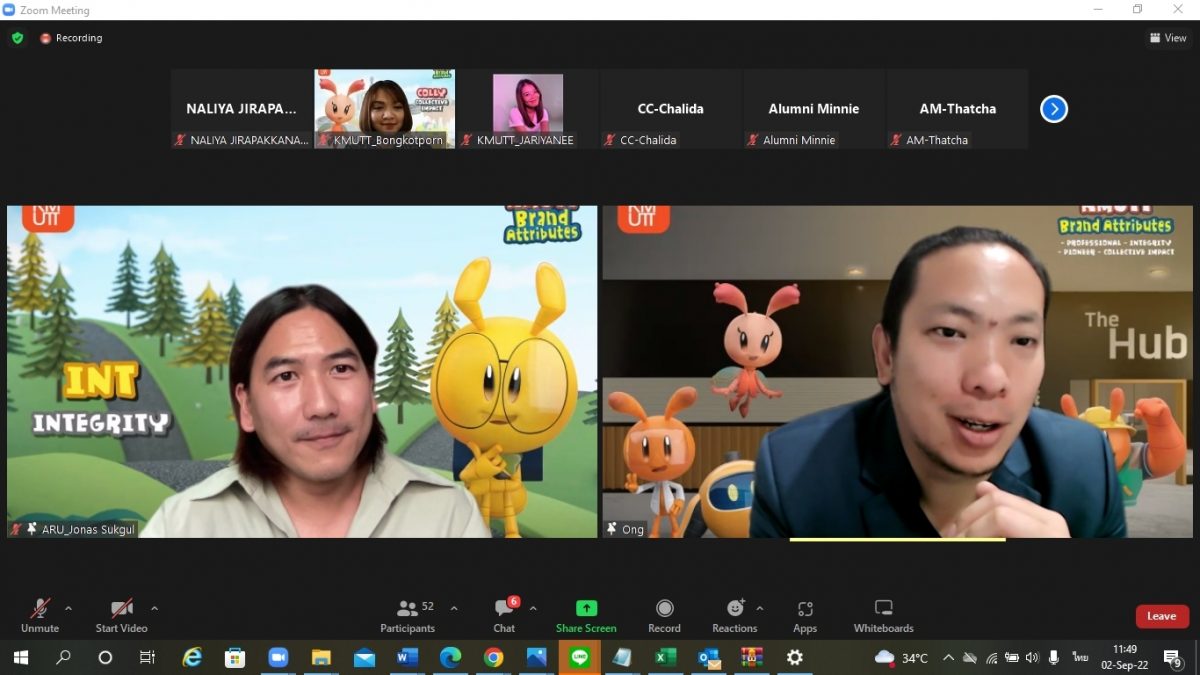The width and height of the screenshot is (1200, 675).
Task: Open the View layout menu
Action: point(1168,38)
